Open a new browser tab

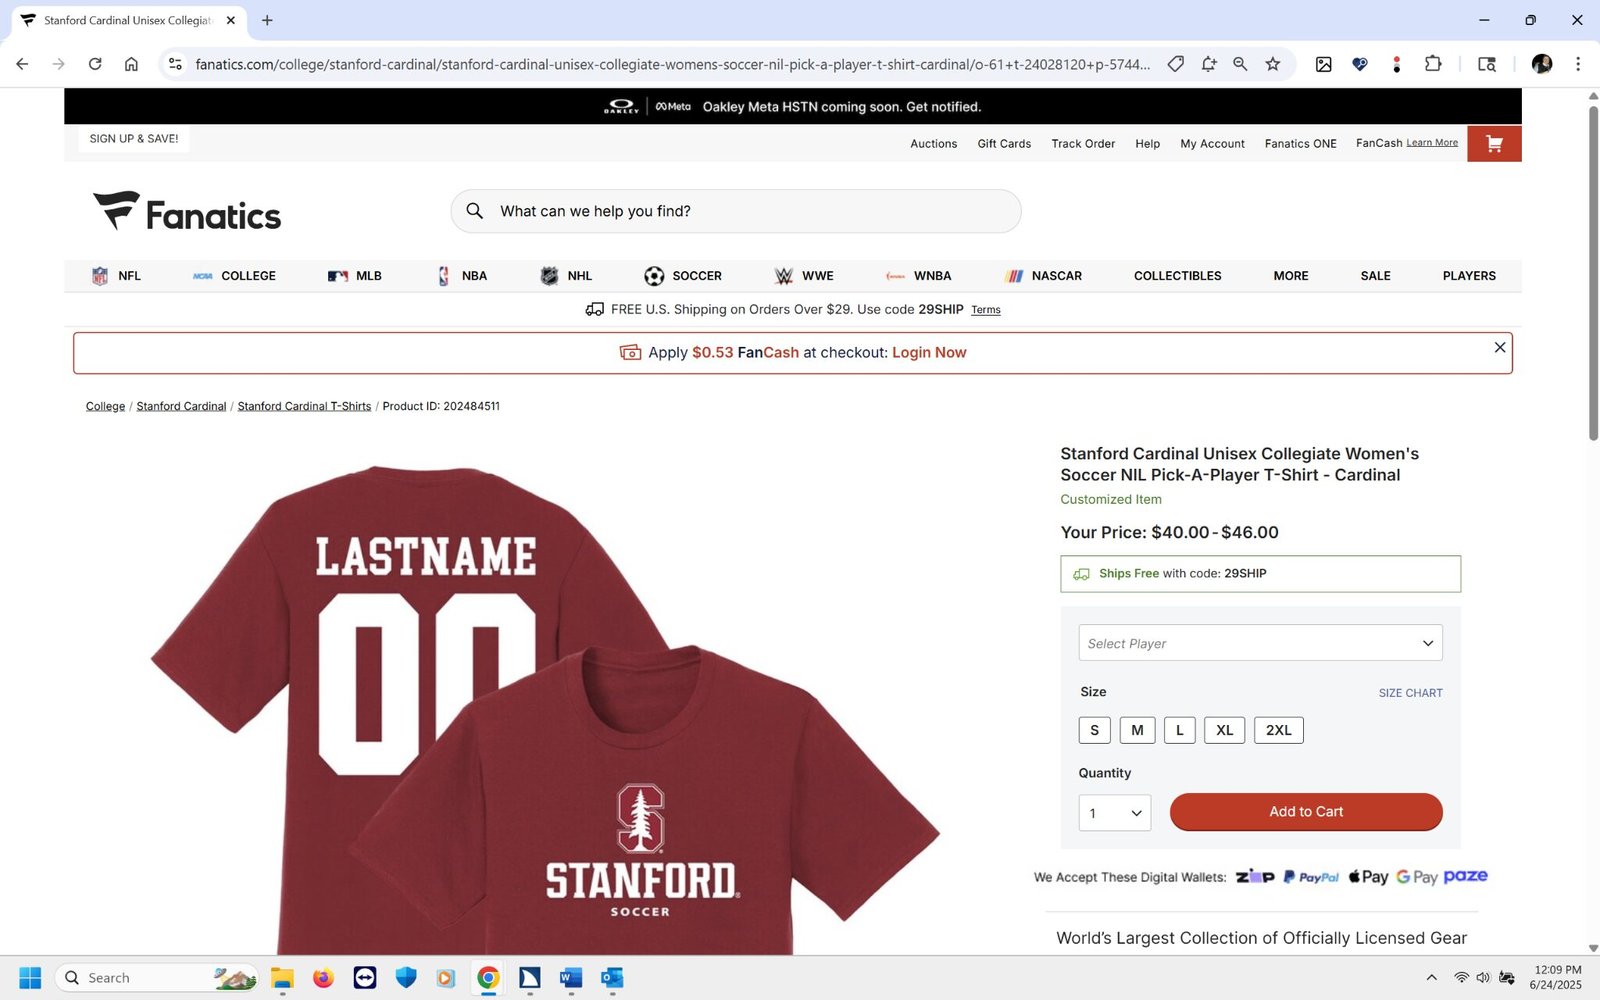[267, 20]
